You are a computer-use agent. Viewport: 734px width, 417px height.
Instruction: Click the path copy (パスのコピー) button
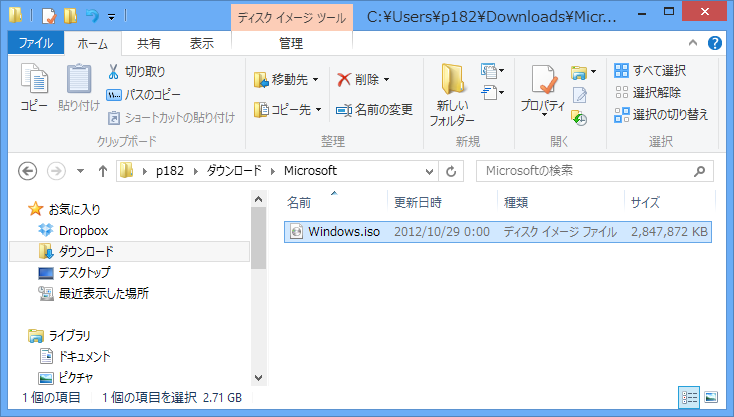click(143, 95)
